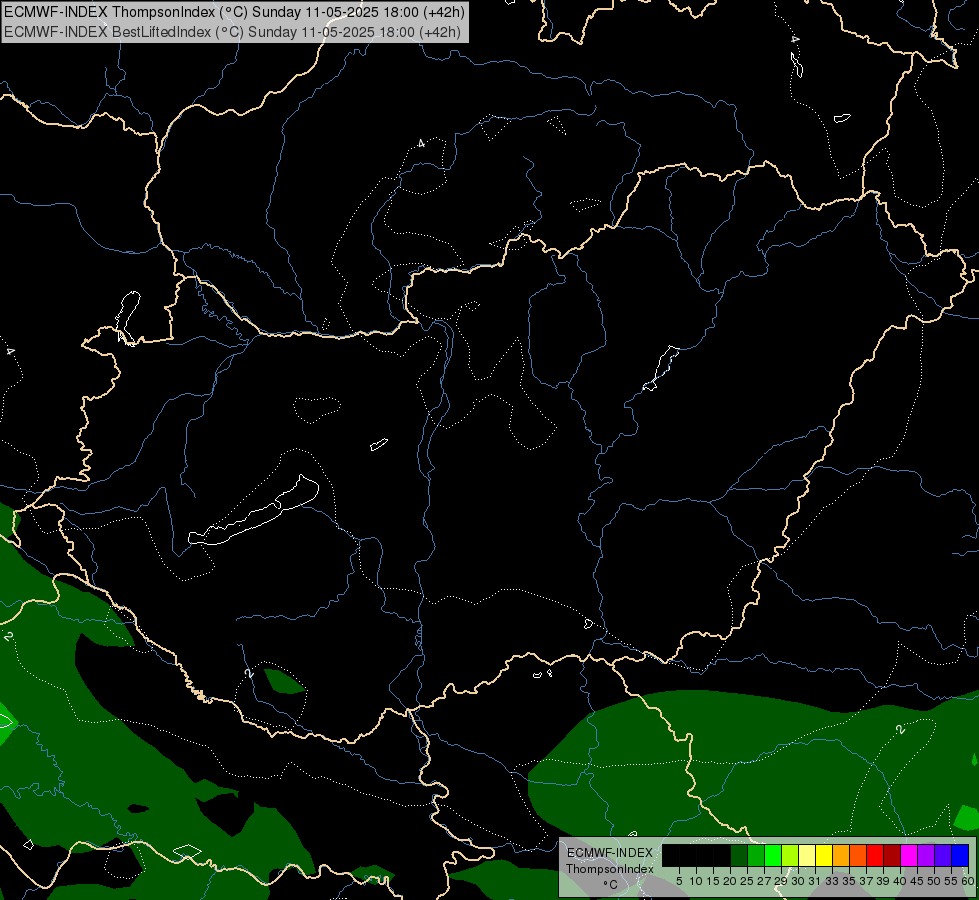Click the orange 33-35 legend swatch
The width and height of the screenshot is (979, 900).
point(841,855)
